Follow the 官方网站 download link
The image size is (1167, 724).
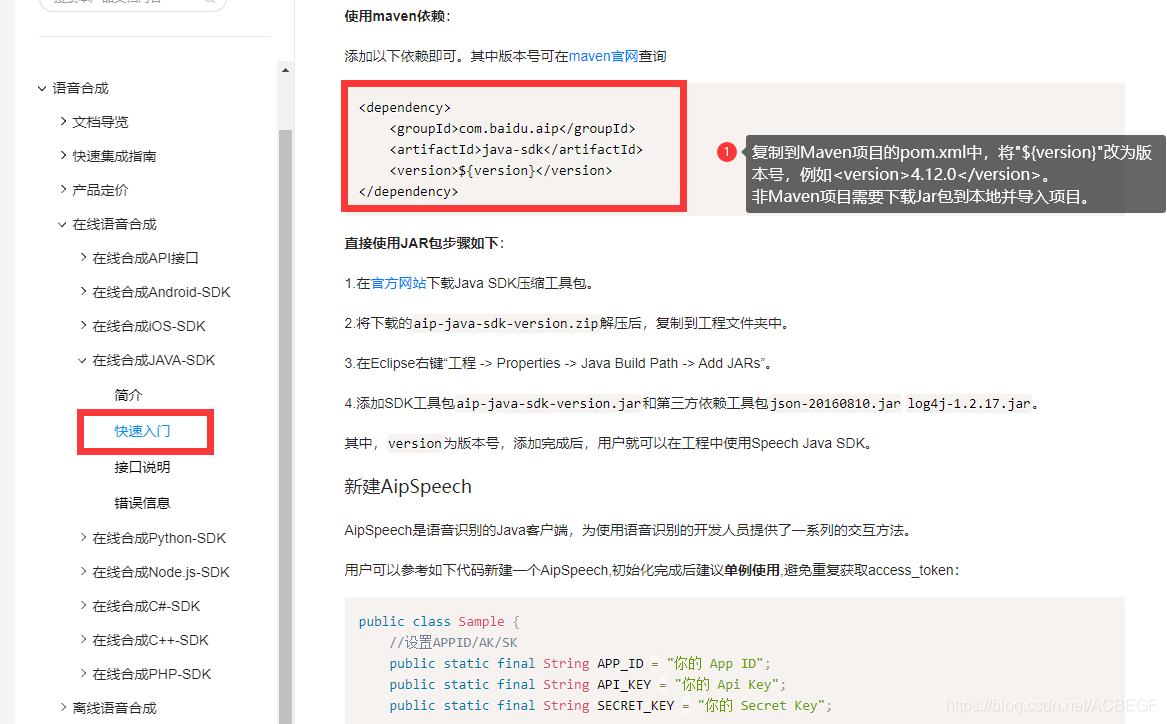click(x=398, y=283)
